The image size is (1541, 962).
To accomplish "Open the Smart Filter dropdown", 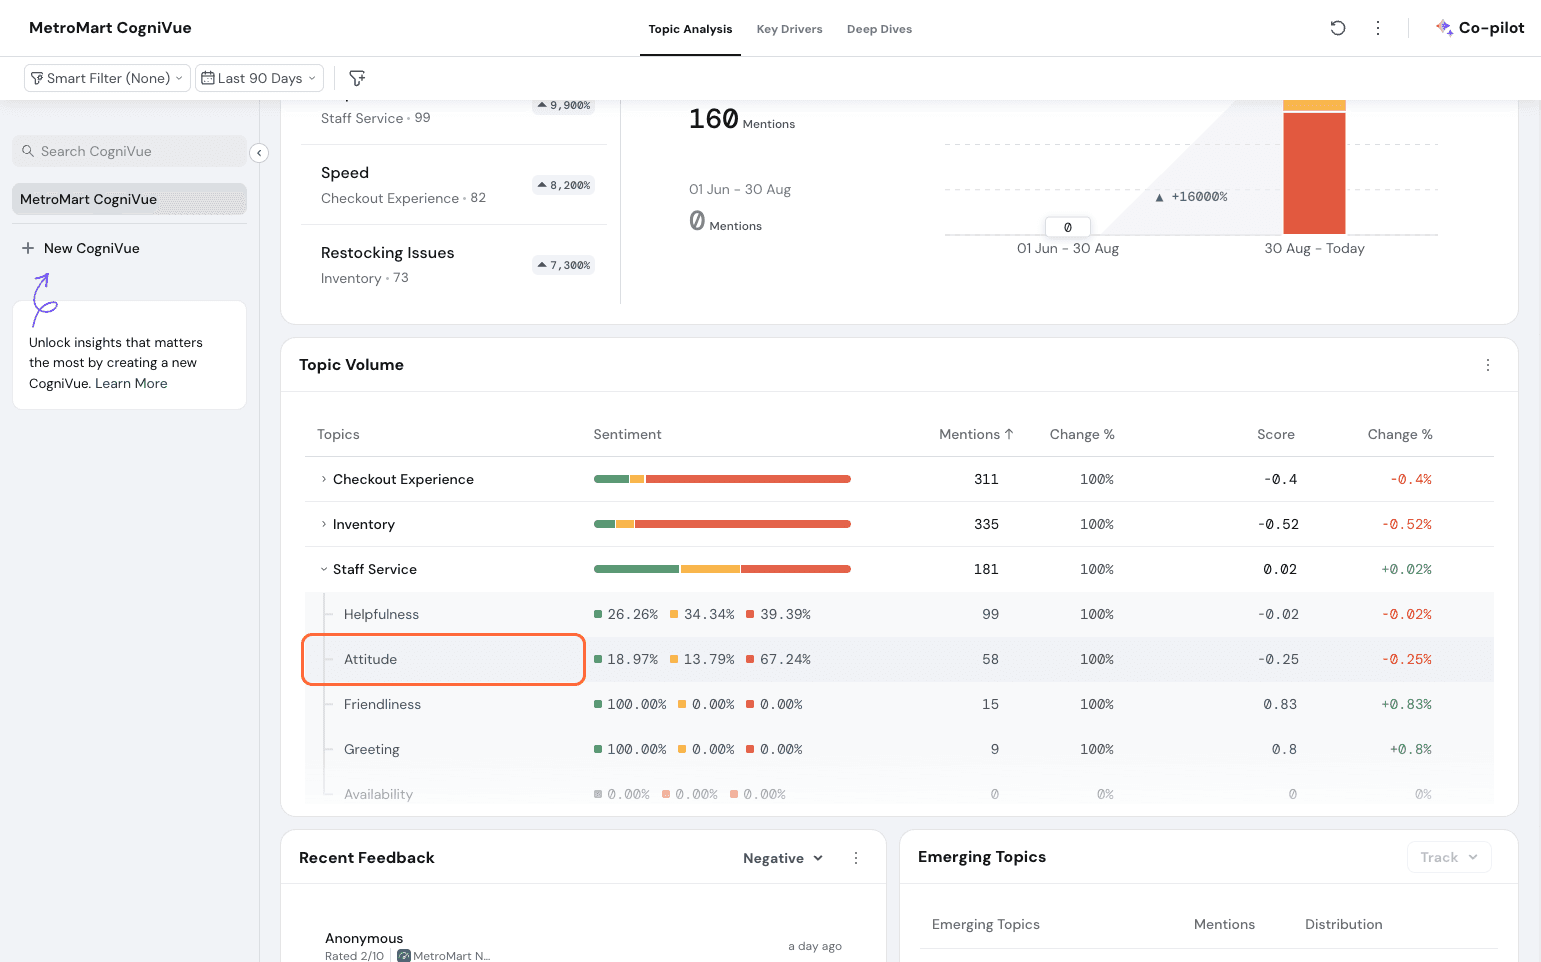I will (x=107, y=78).
